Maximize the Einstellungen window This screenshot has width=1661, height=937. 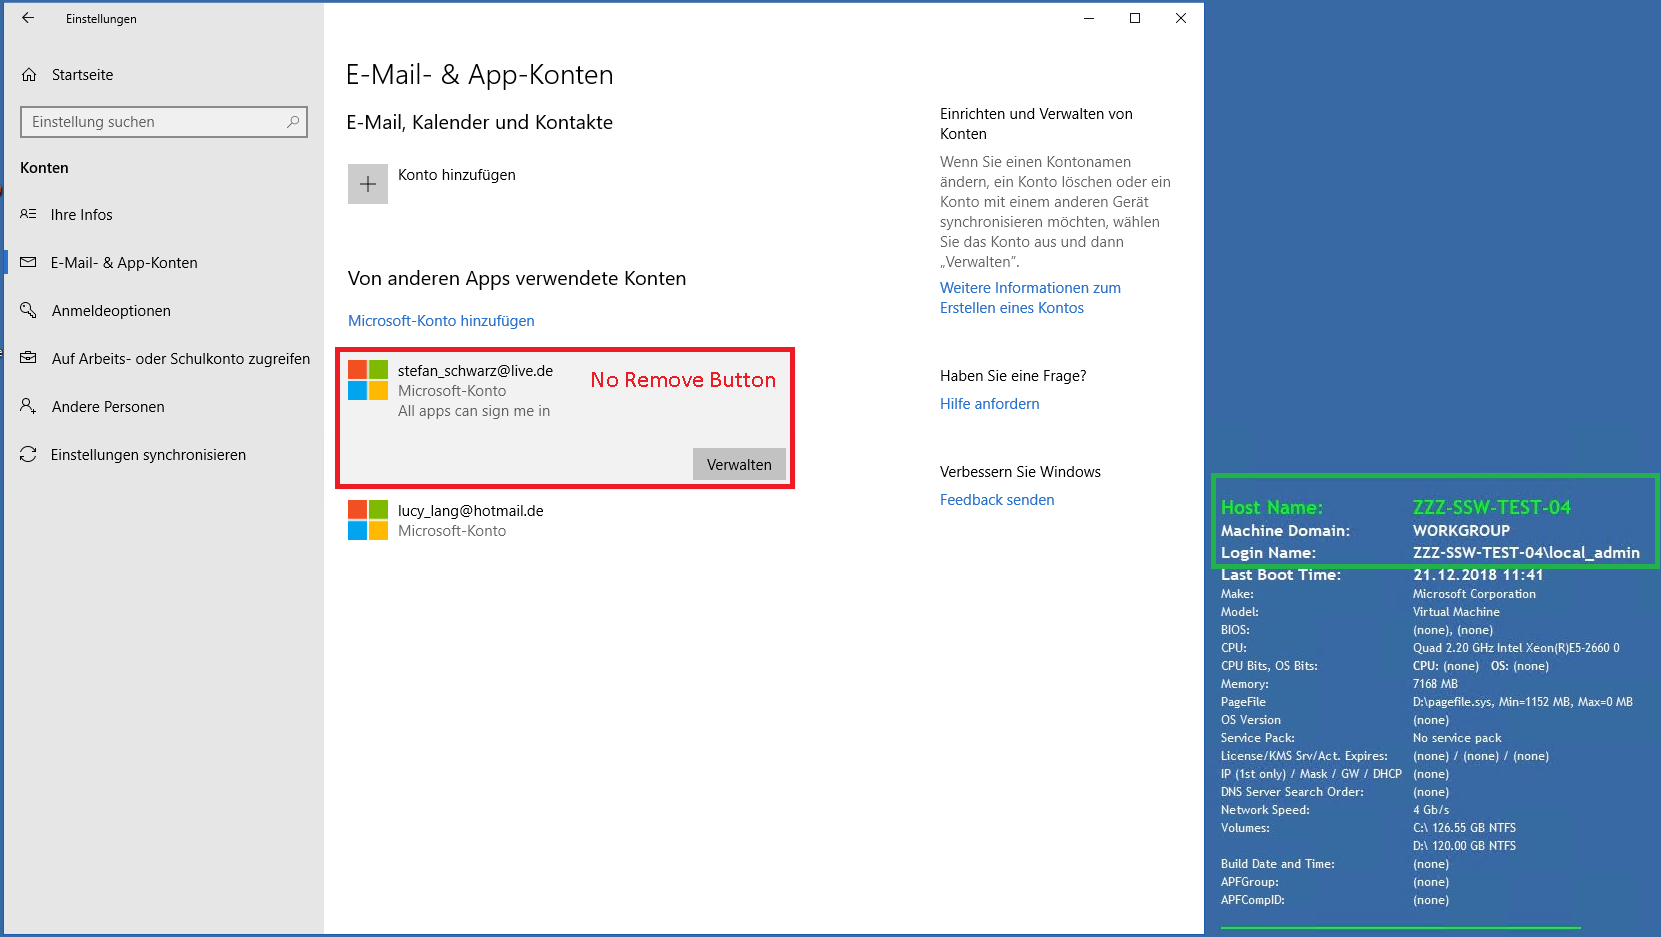pos(1135,18)
